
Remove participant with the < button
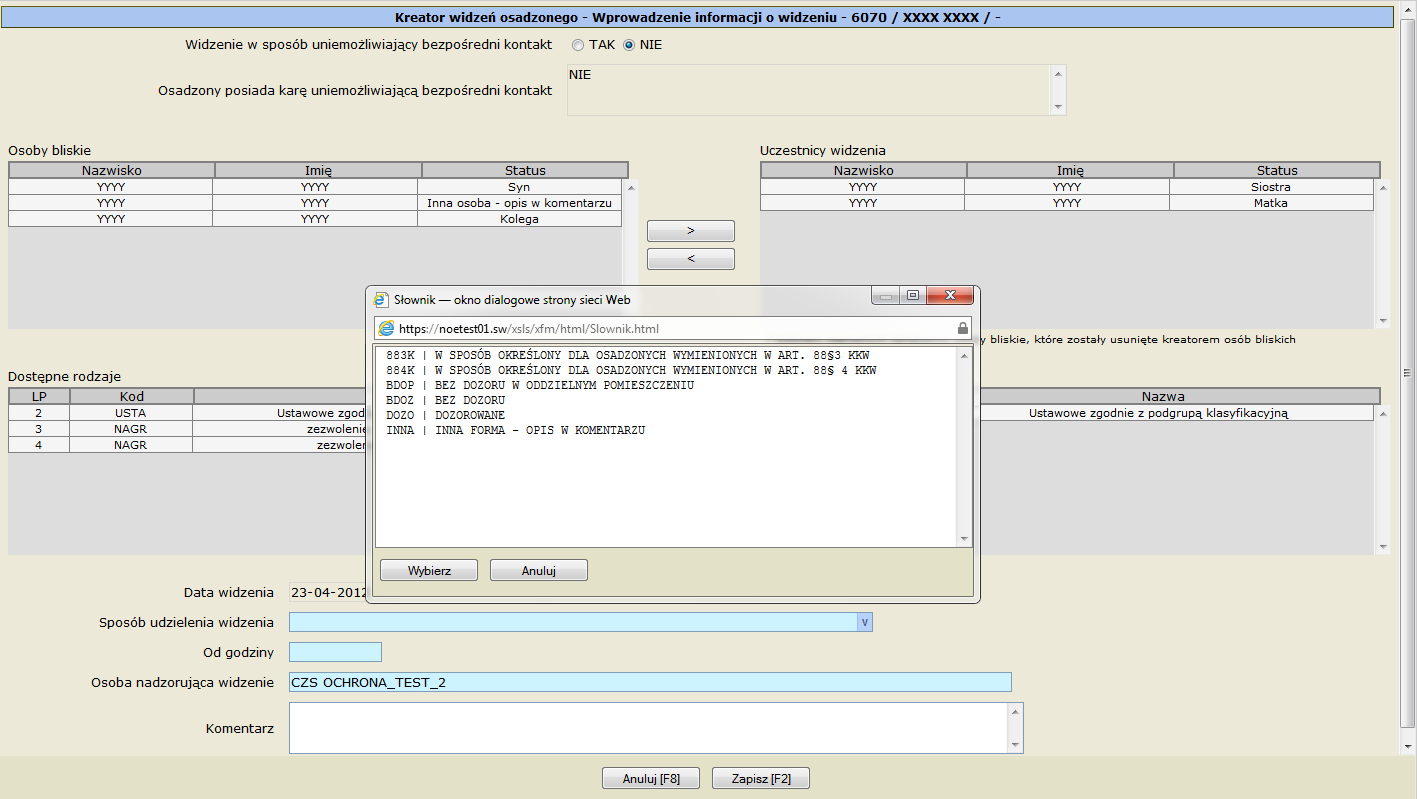point(691,259)
